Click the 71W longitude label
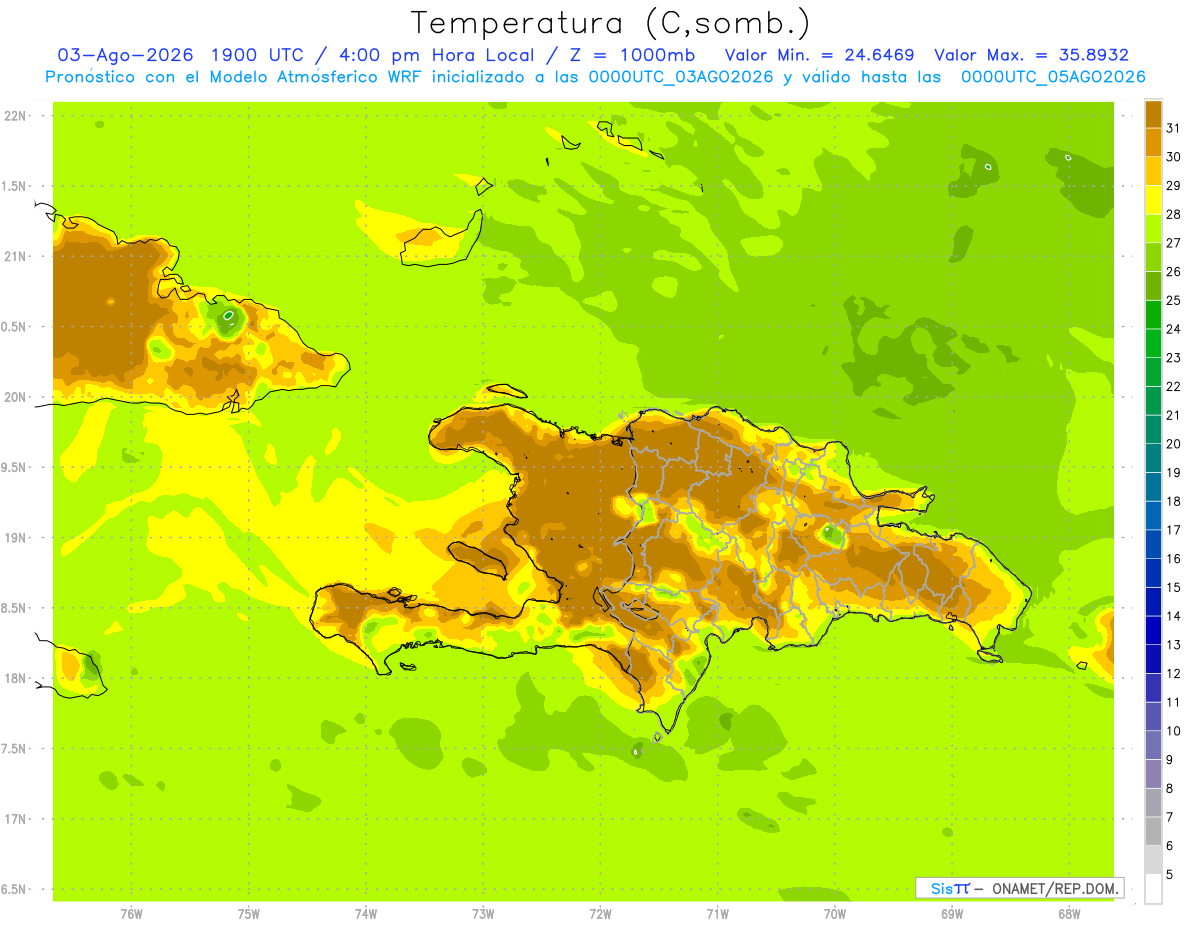Image resolution: width=1200 pixels, height=927 pixels. 717,913
